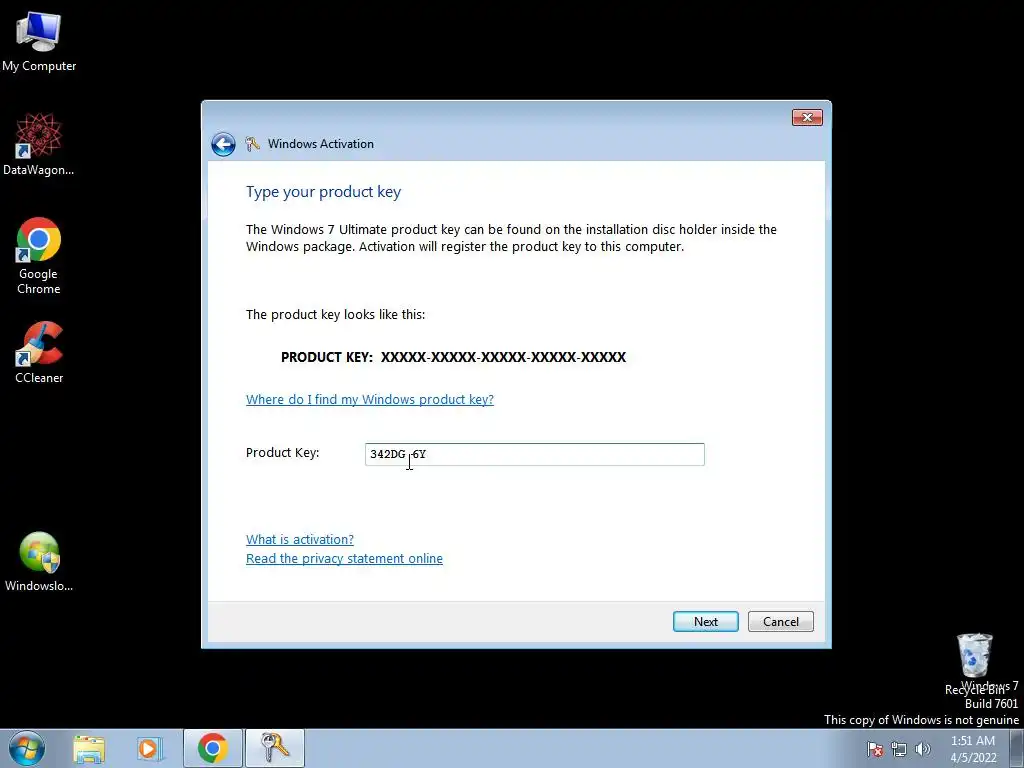Screen dimensions: 1024x768
Task: Click the network tray icon
Action: pos(899,749)
